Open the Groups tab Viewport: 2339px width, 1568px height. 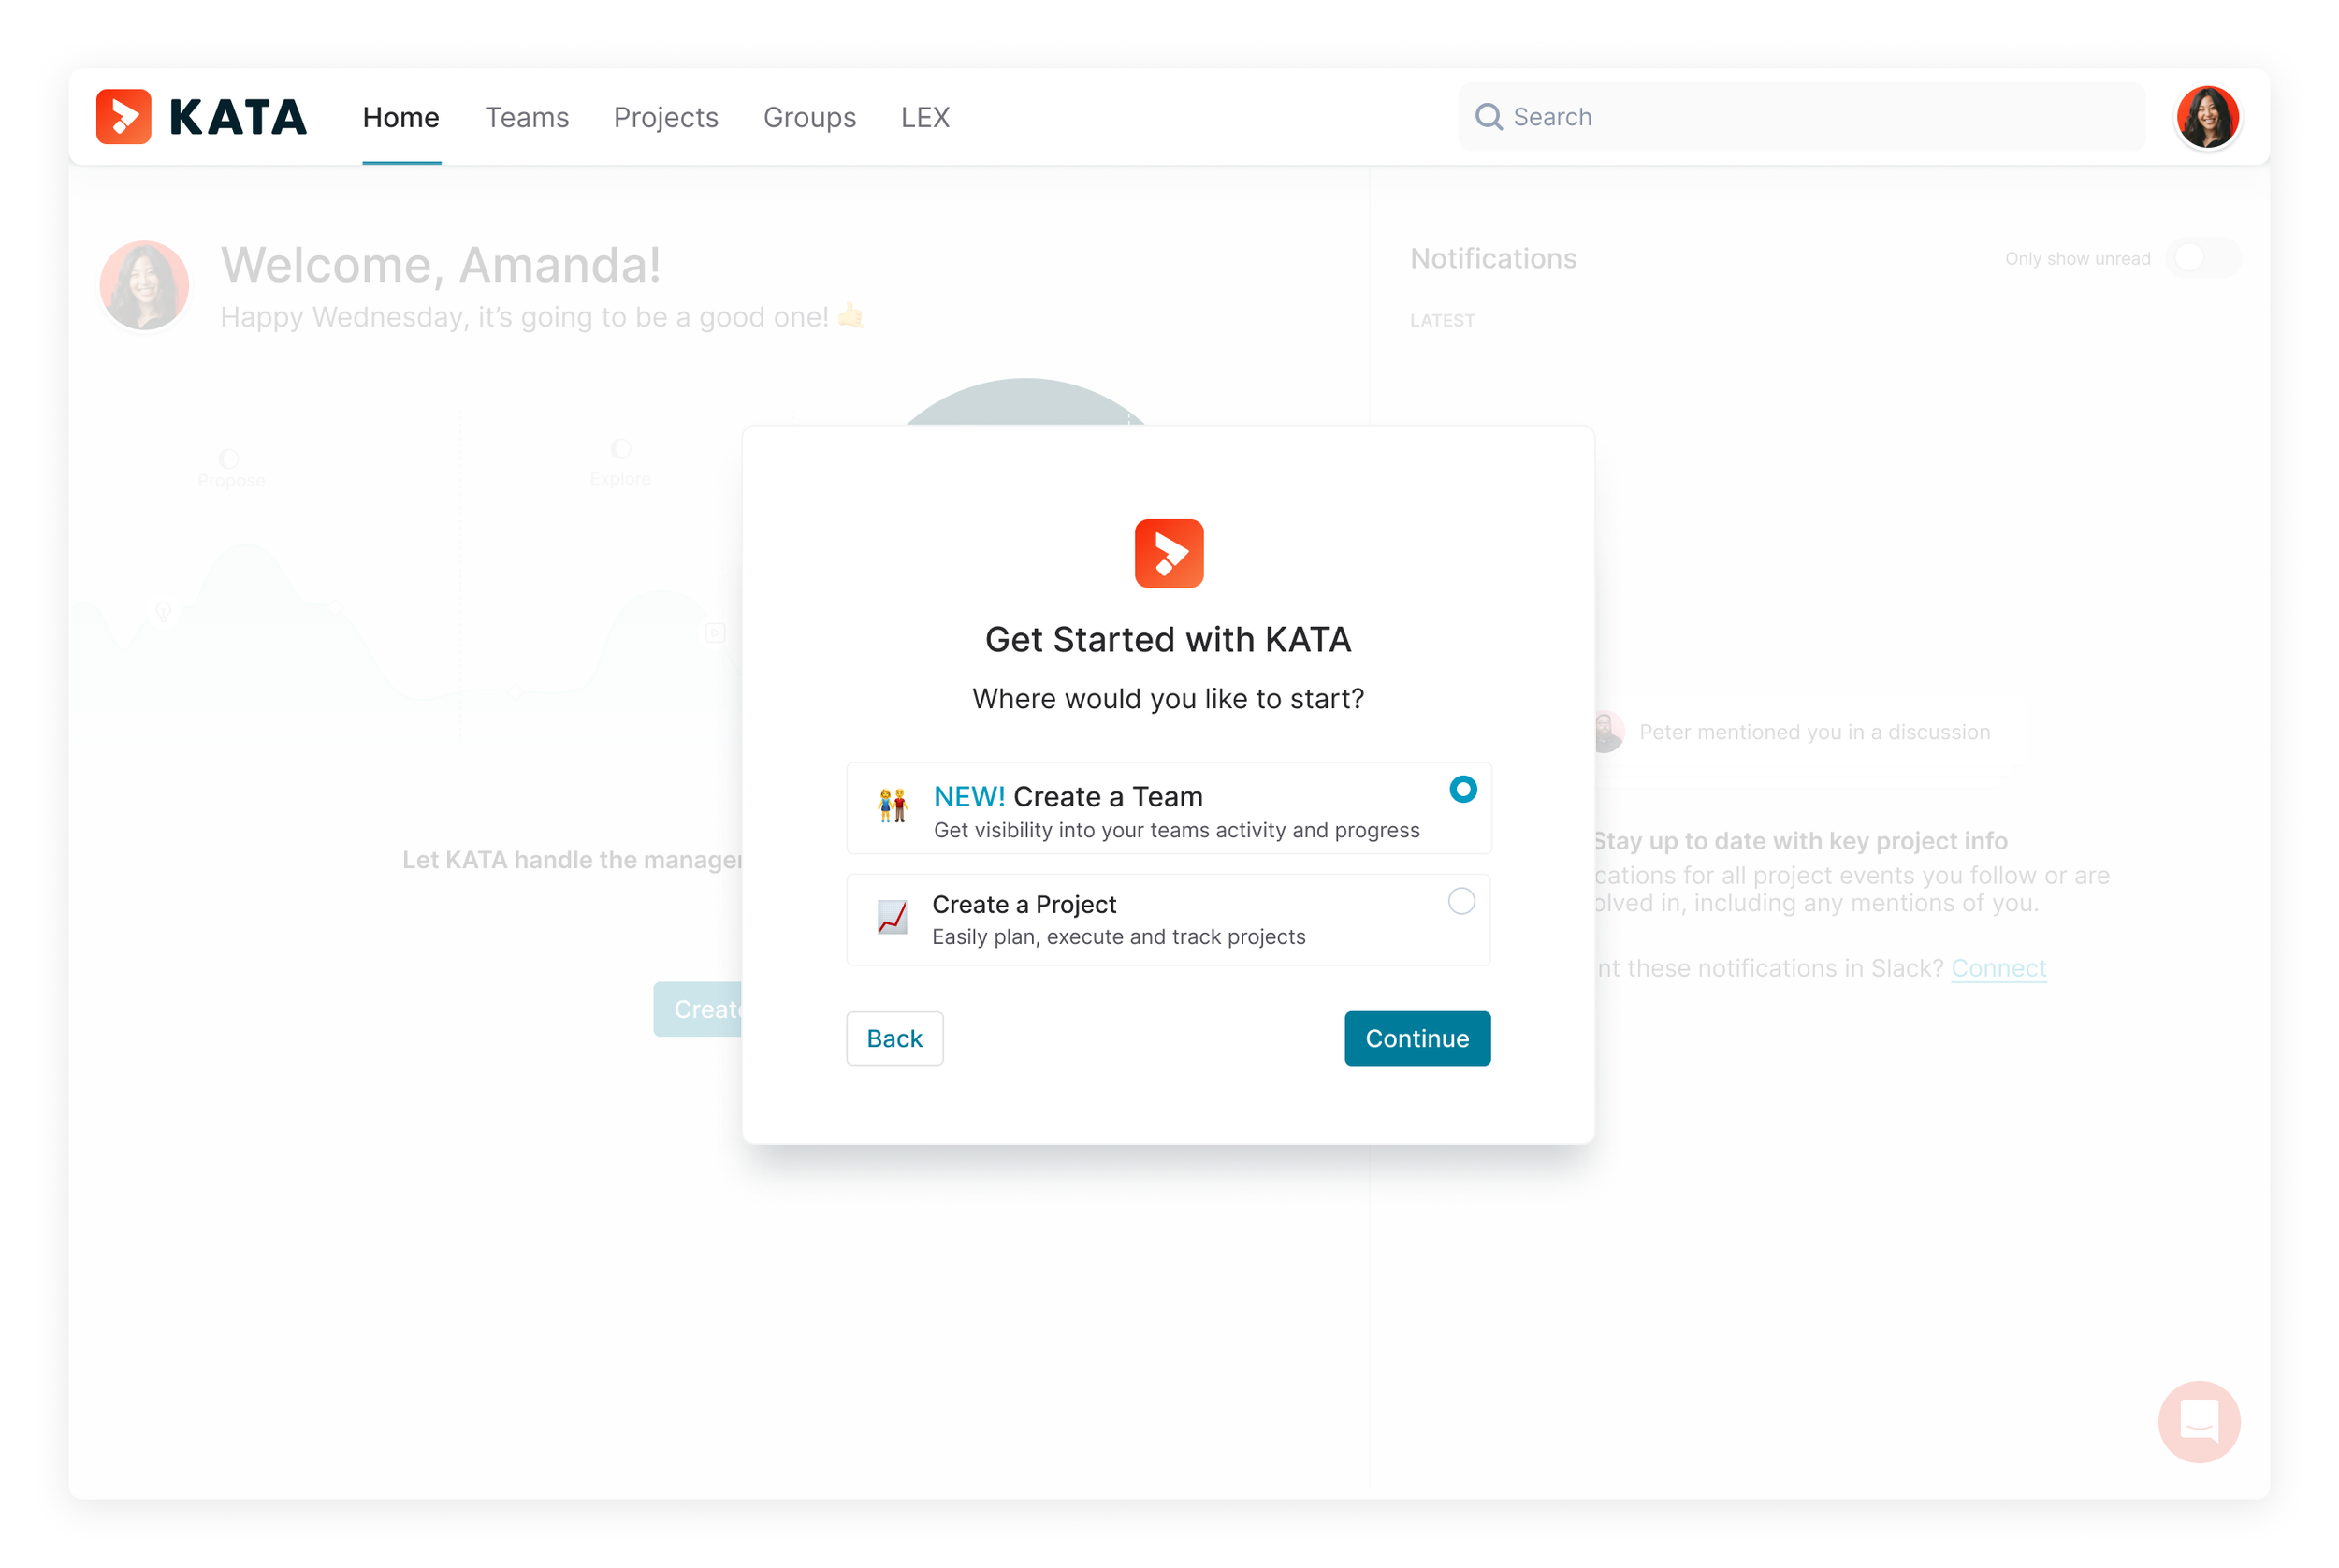[809, 117]
